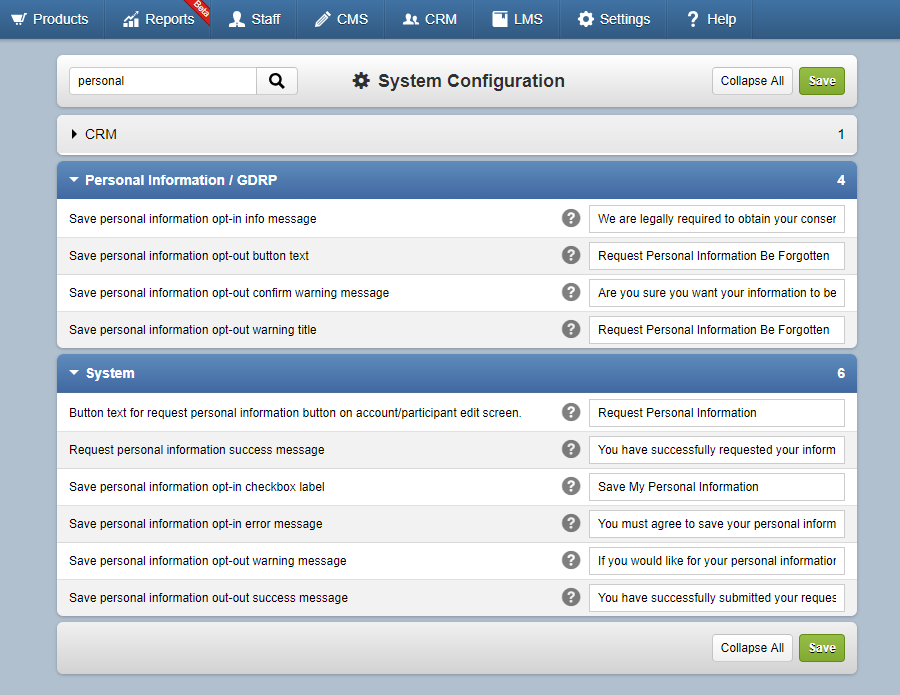
Task: Select Staff from the navigation bar
Action: click(254, 18)
